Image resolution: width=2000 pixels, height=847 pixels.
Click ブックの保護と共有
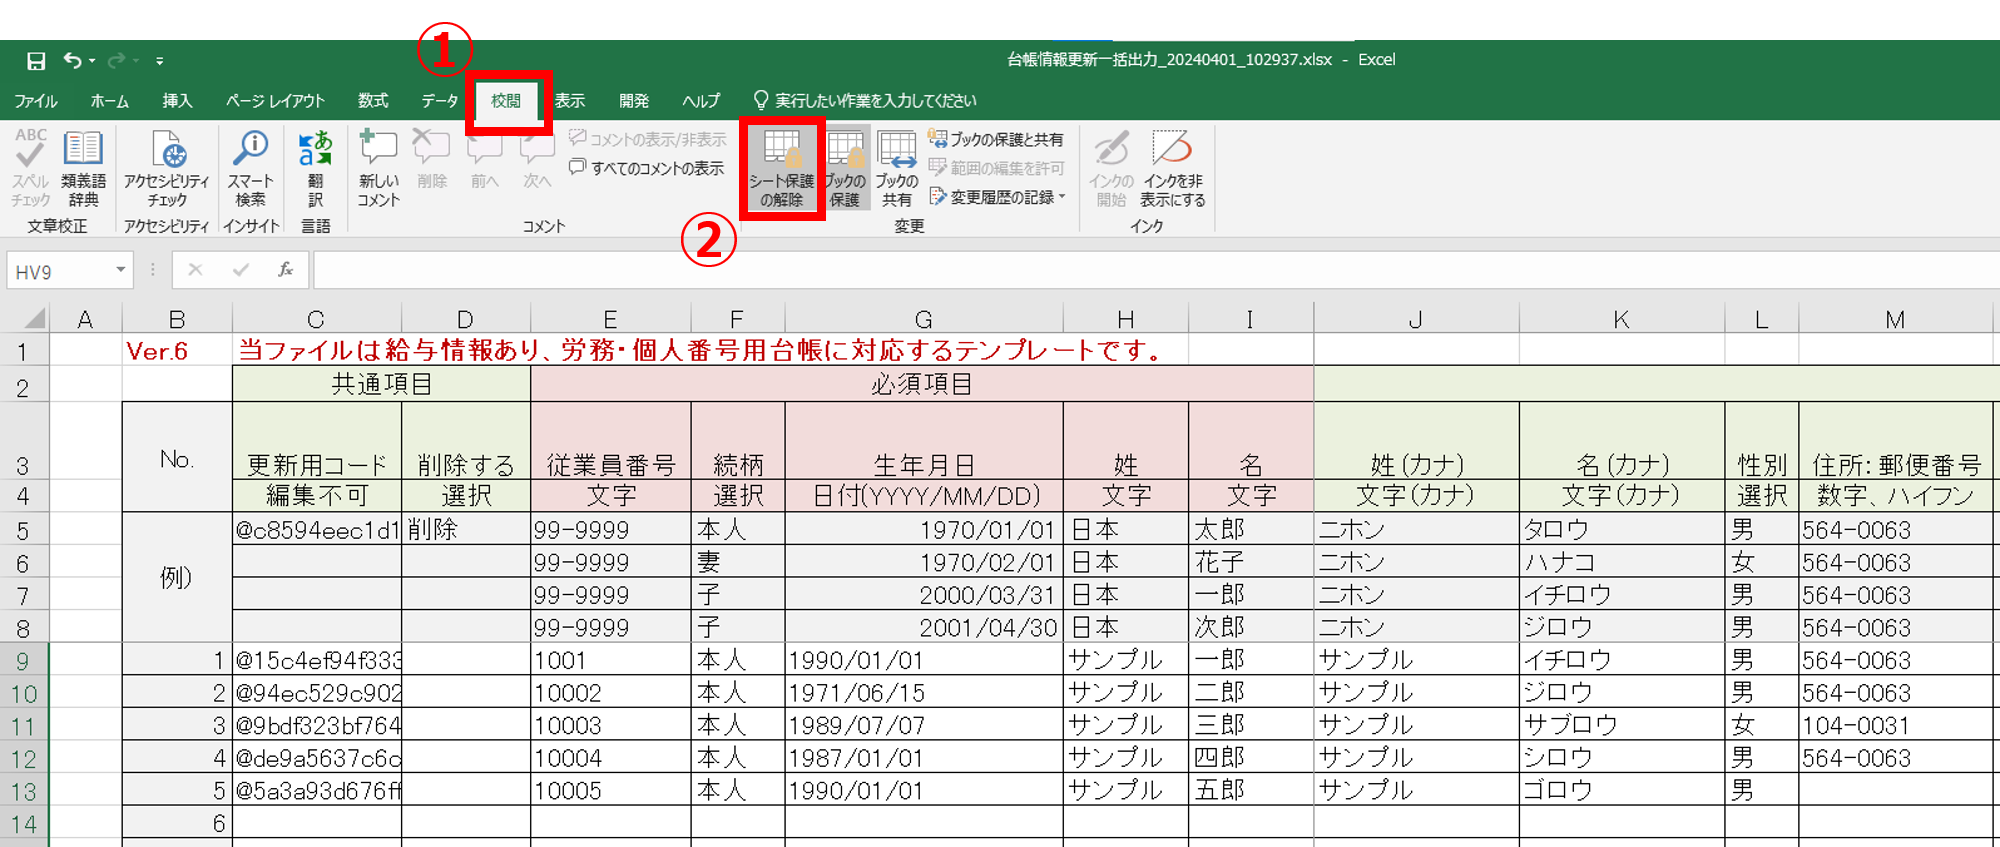(x=996, y=139)
